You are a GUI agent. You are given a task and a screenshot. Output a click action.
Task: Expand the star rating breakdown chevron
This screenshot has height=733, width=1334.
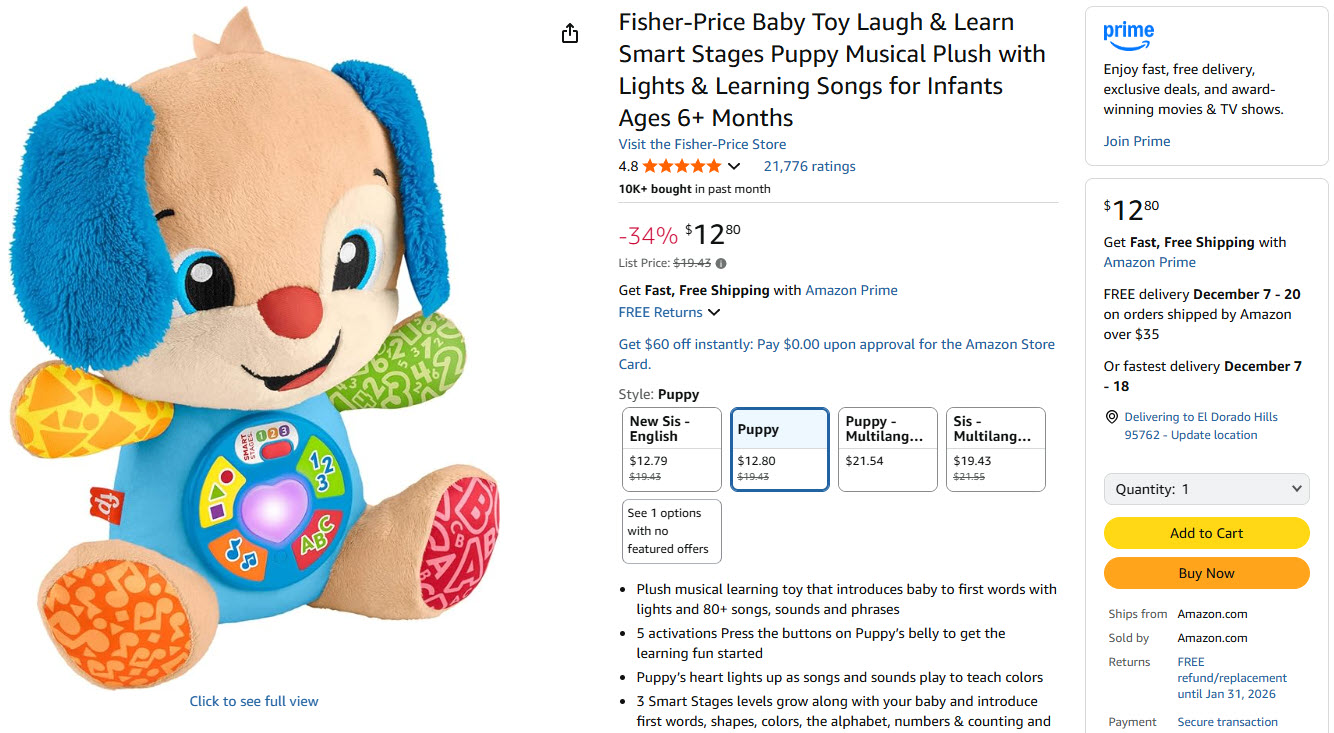[x=734, y=167]
